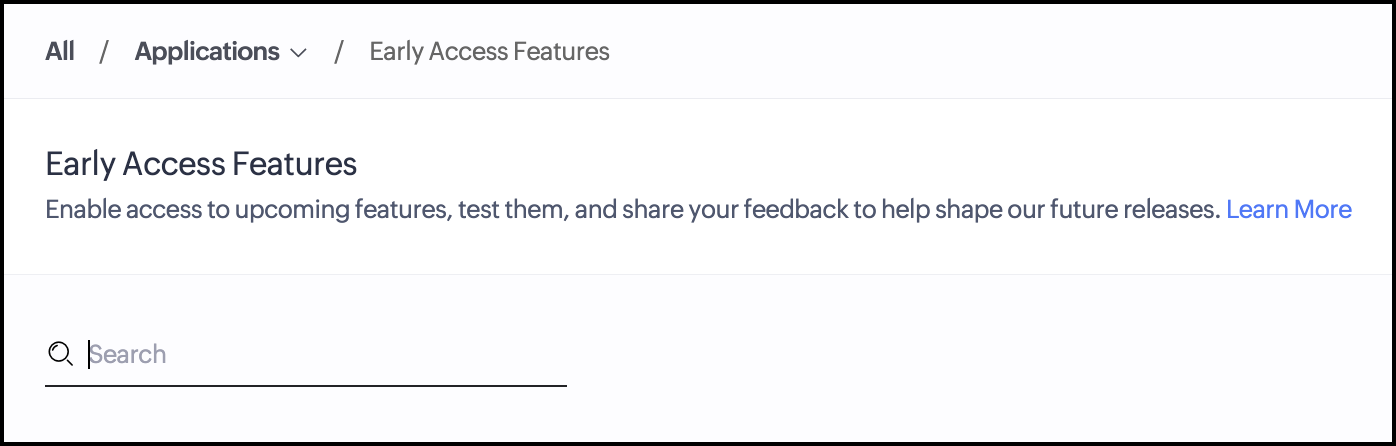Open the Applications dropdown chevron
The height and width of the screenshot is (446, 1396).
coord(298,53)
